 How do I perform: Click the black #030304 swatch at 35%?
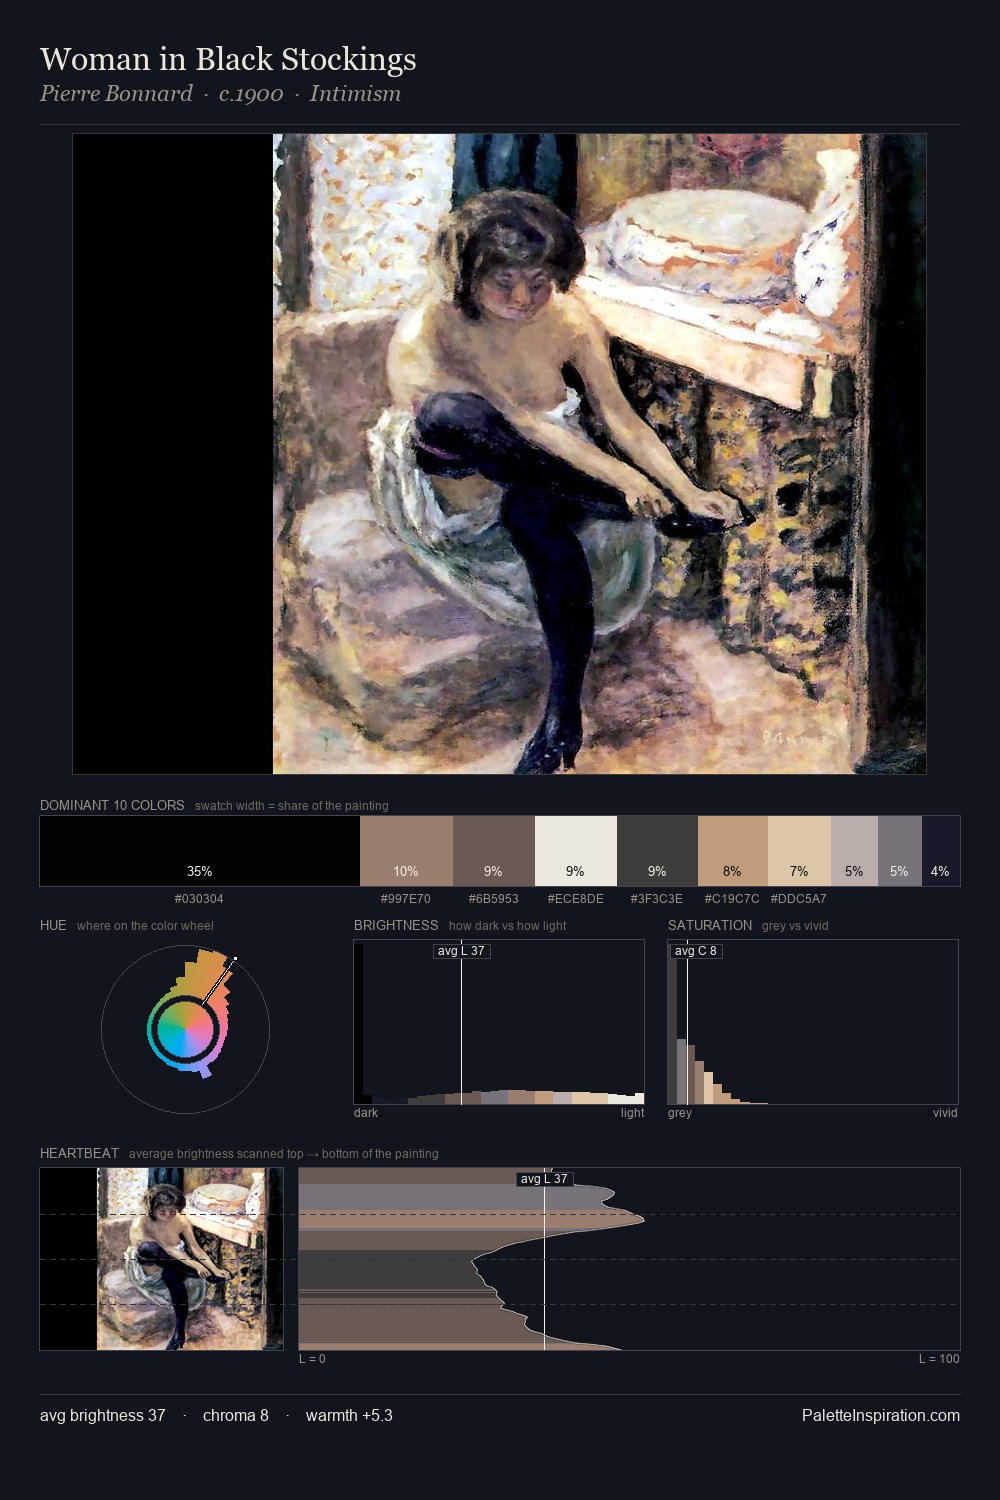[x=200, y=851]
